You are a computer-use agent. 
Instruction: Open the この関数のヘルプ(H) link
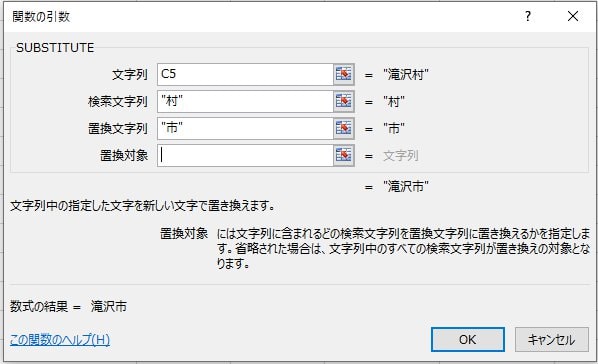click(60, 339)
